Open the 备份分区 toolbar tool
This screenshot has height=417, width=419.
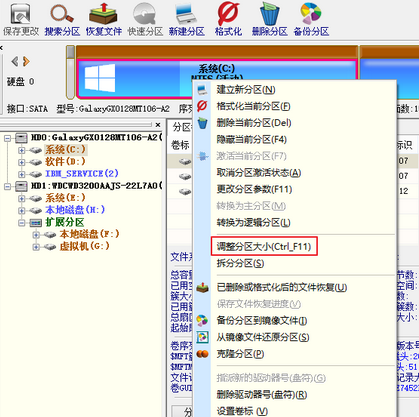(311, 19)
